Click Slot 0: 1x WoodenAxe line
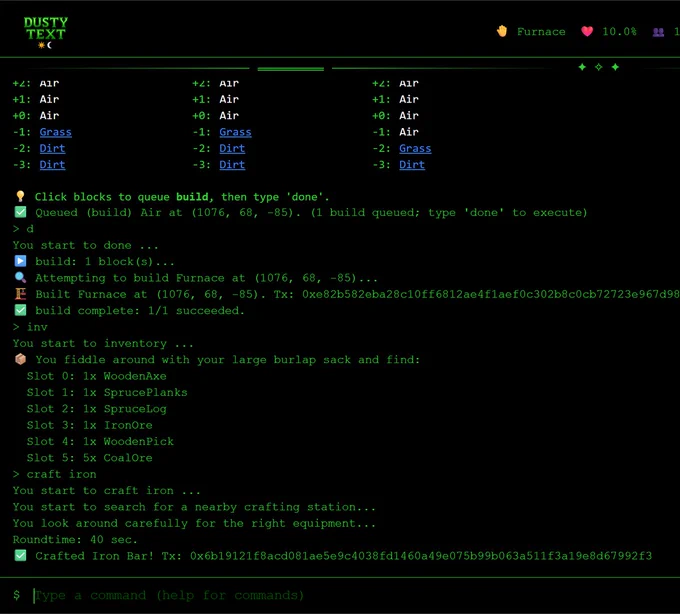Image resolution: width=680 pixels, height=614 pixels. [96, 376]
